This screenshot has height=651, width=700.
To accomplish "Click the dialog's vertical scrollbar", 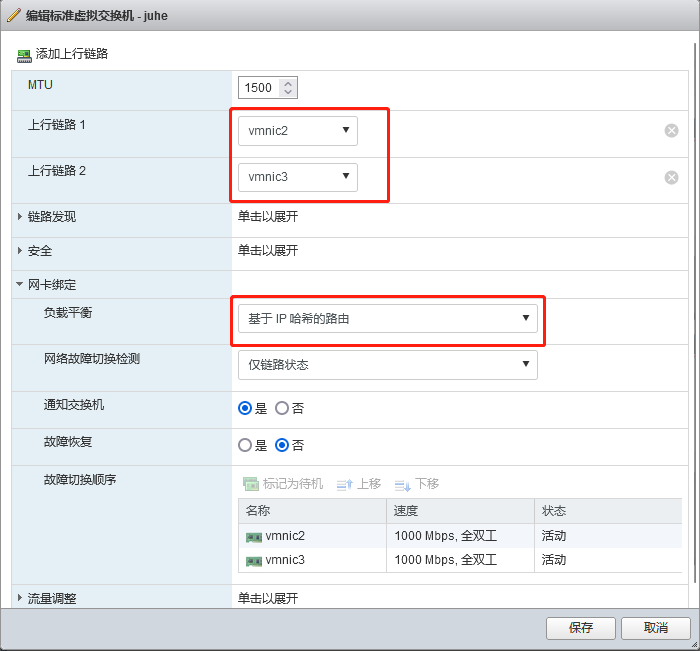I will click(x=695, y=313).
